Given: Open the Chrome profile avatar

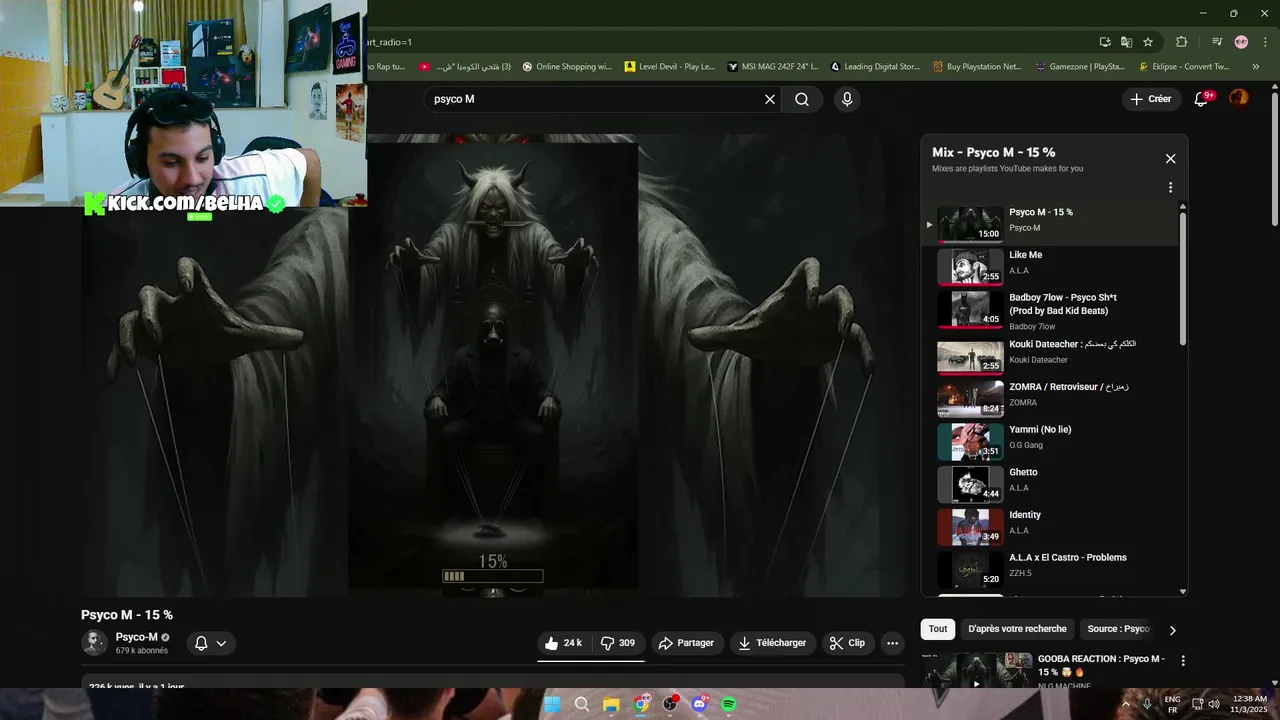Looking at the screenshot, I should click(x=1241, y=42).
